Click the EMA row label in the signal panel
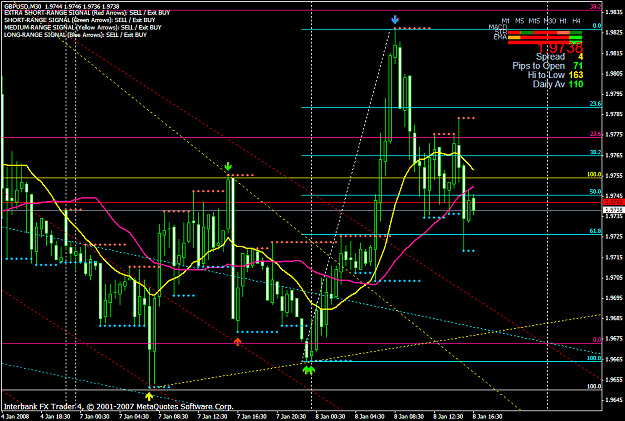 500,37
